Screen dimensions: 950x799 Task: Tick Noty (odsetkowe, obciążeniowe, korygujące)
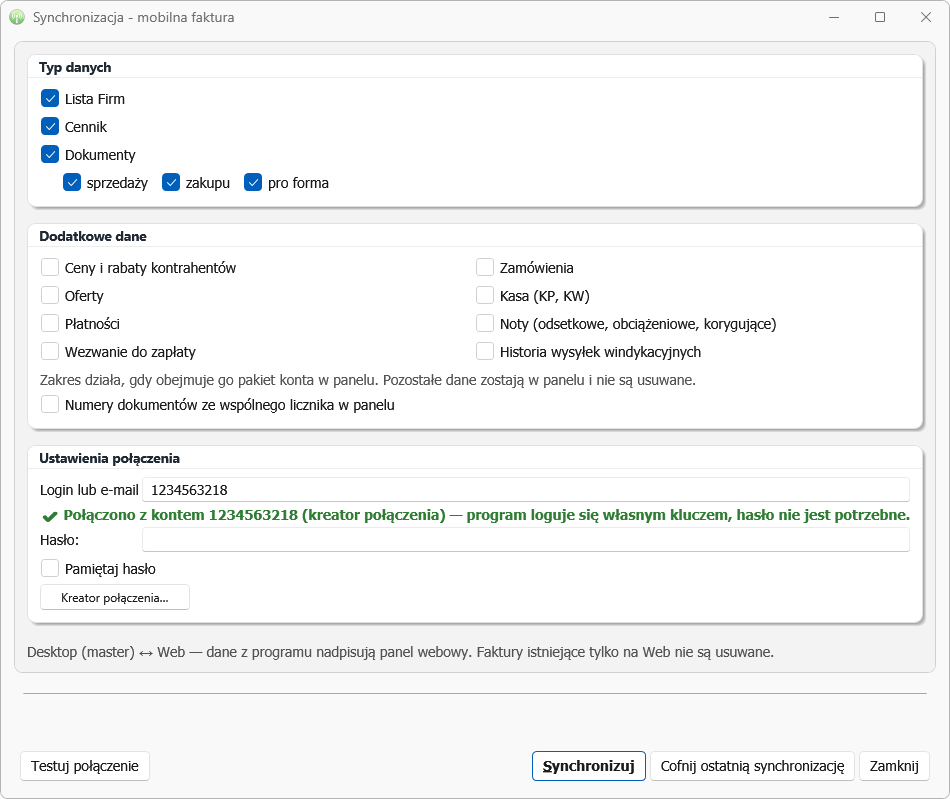coord(485,323)
